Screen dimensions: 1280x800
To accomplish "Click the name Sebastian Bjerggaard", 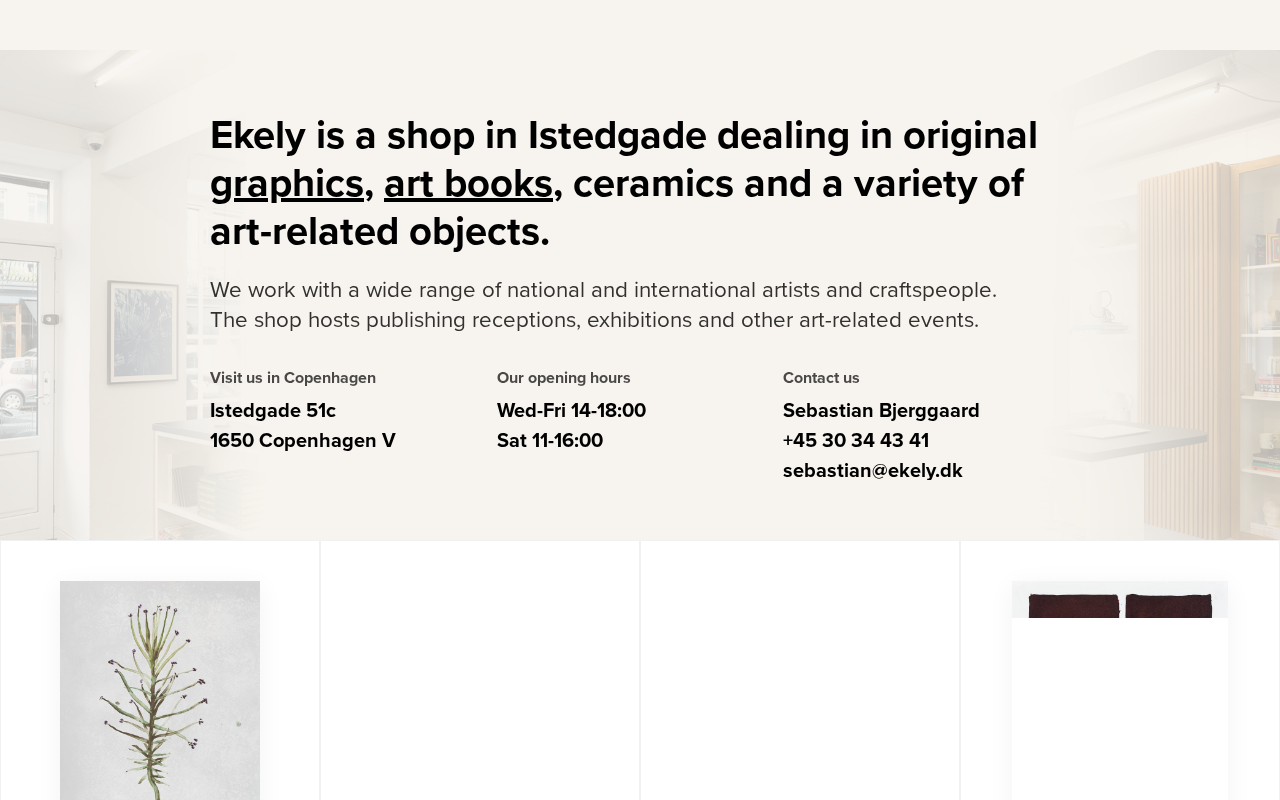I will (x=881, y=411).
